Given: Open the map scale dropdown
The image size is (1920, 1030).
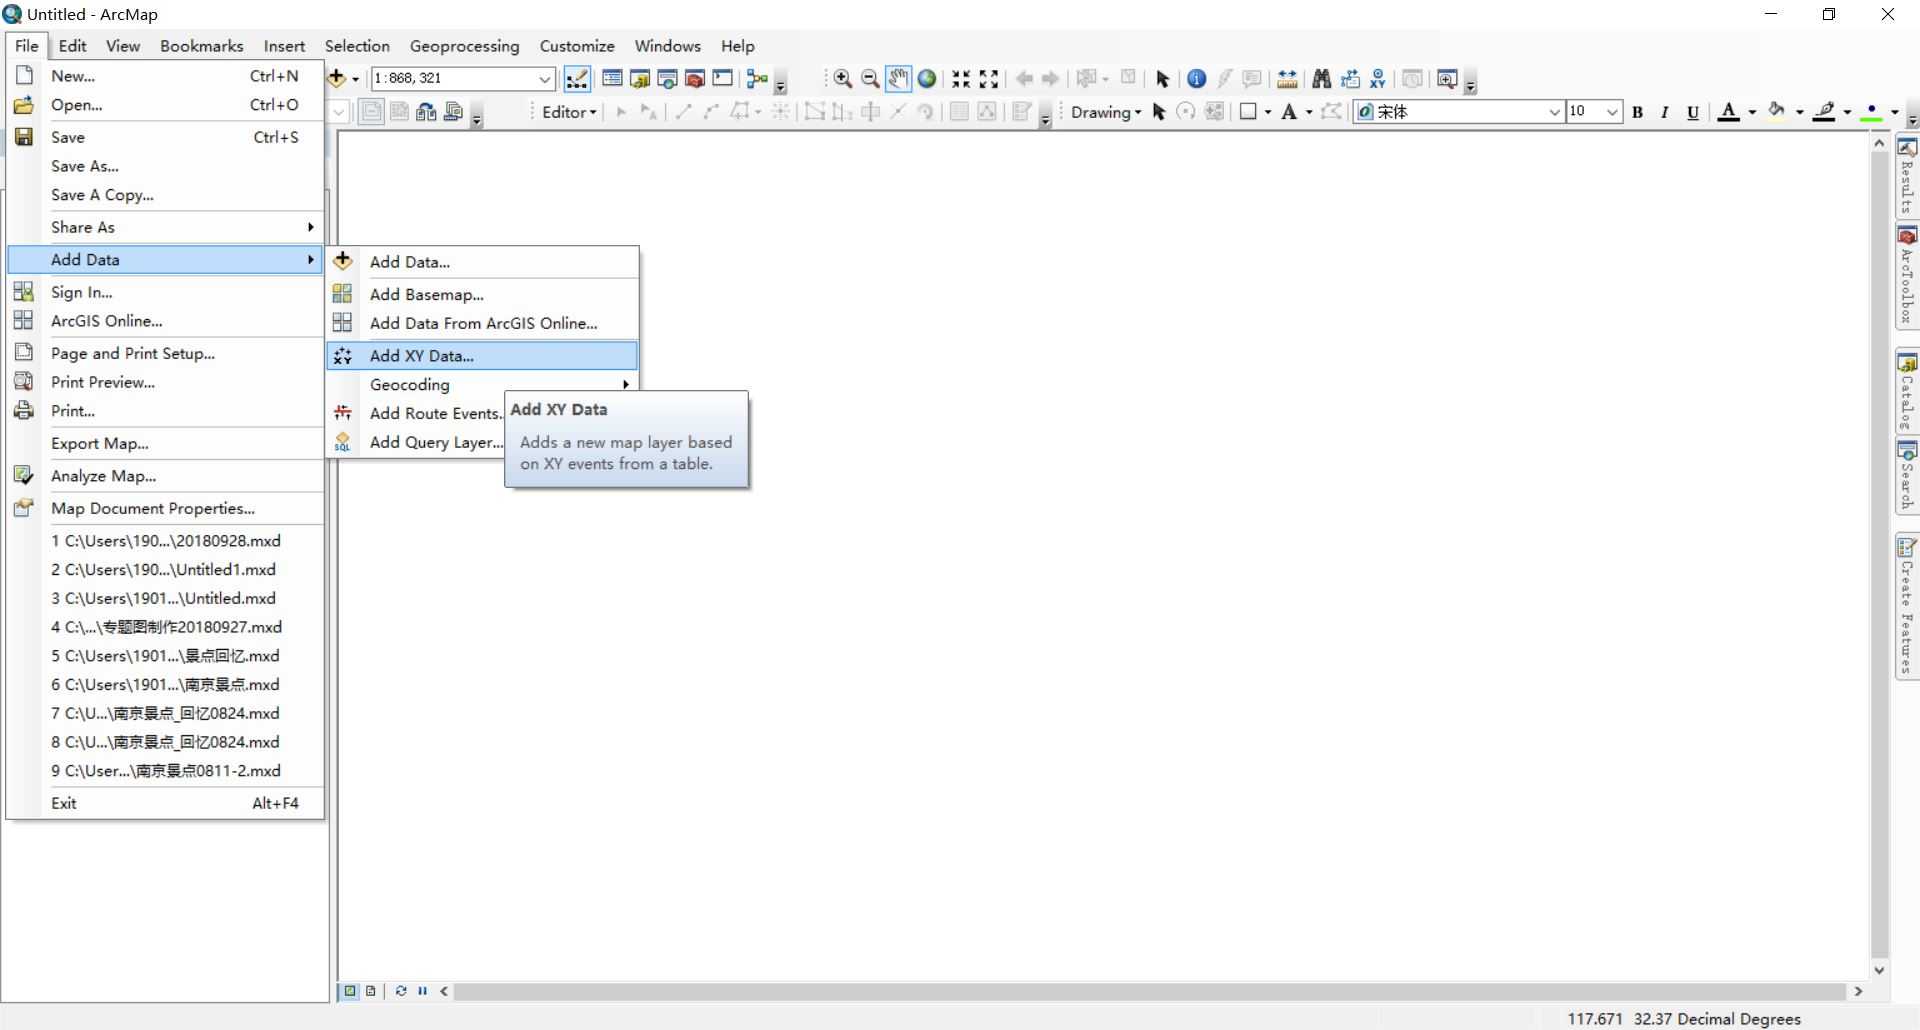Looking at the screenshot, I should pyautogui.click(x=545, y=79).
